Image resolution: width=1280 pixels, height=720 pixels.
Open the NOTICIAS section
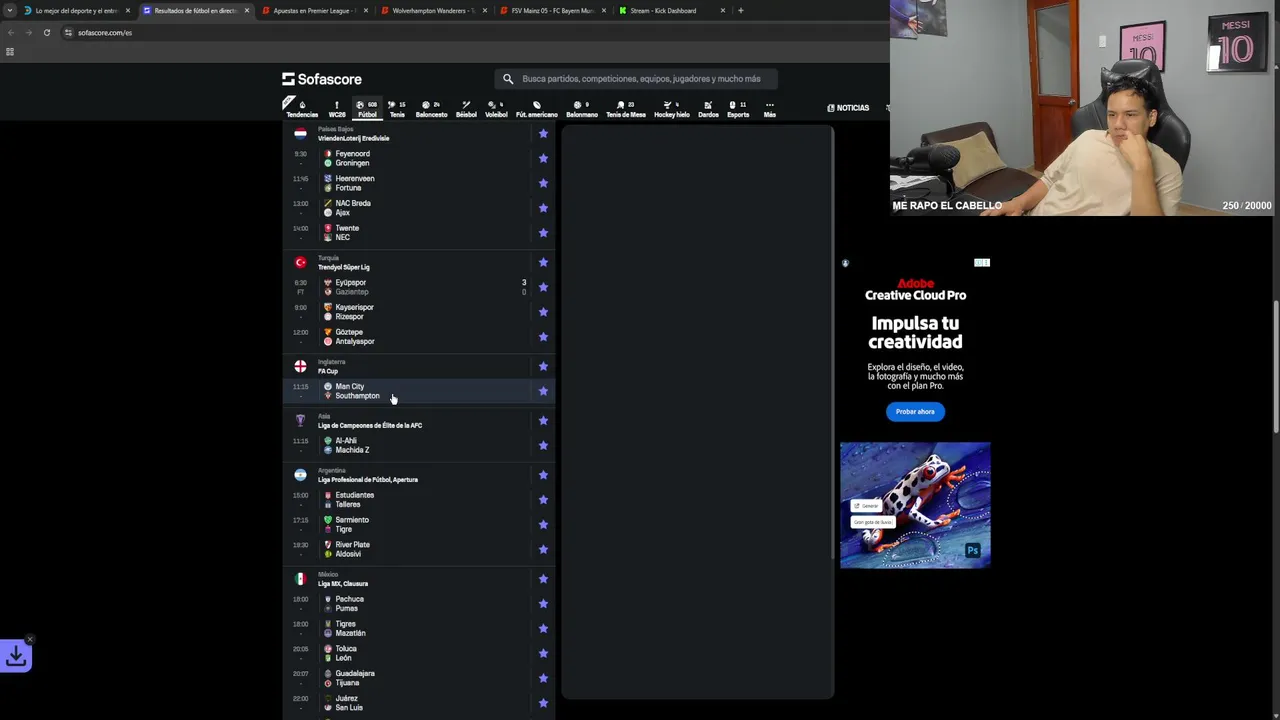point(848,108)
